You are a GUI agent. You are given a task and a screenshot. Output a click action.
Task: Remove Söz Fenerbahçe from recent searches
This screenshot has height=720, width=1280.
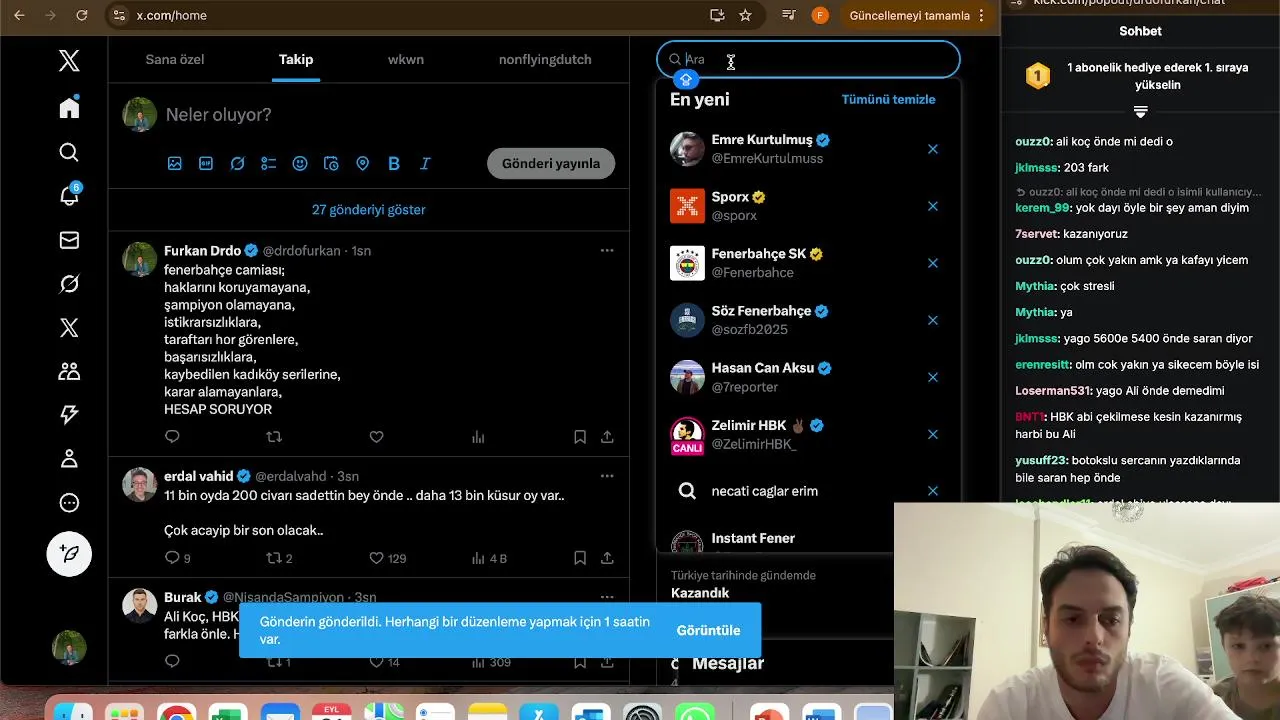(x=933, y=320)
